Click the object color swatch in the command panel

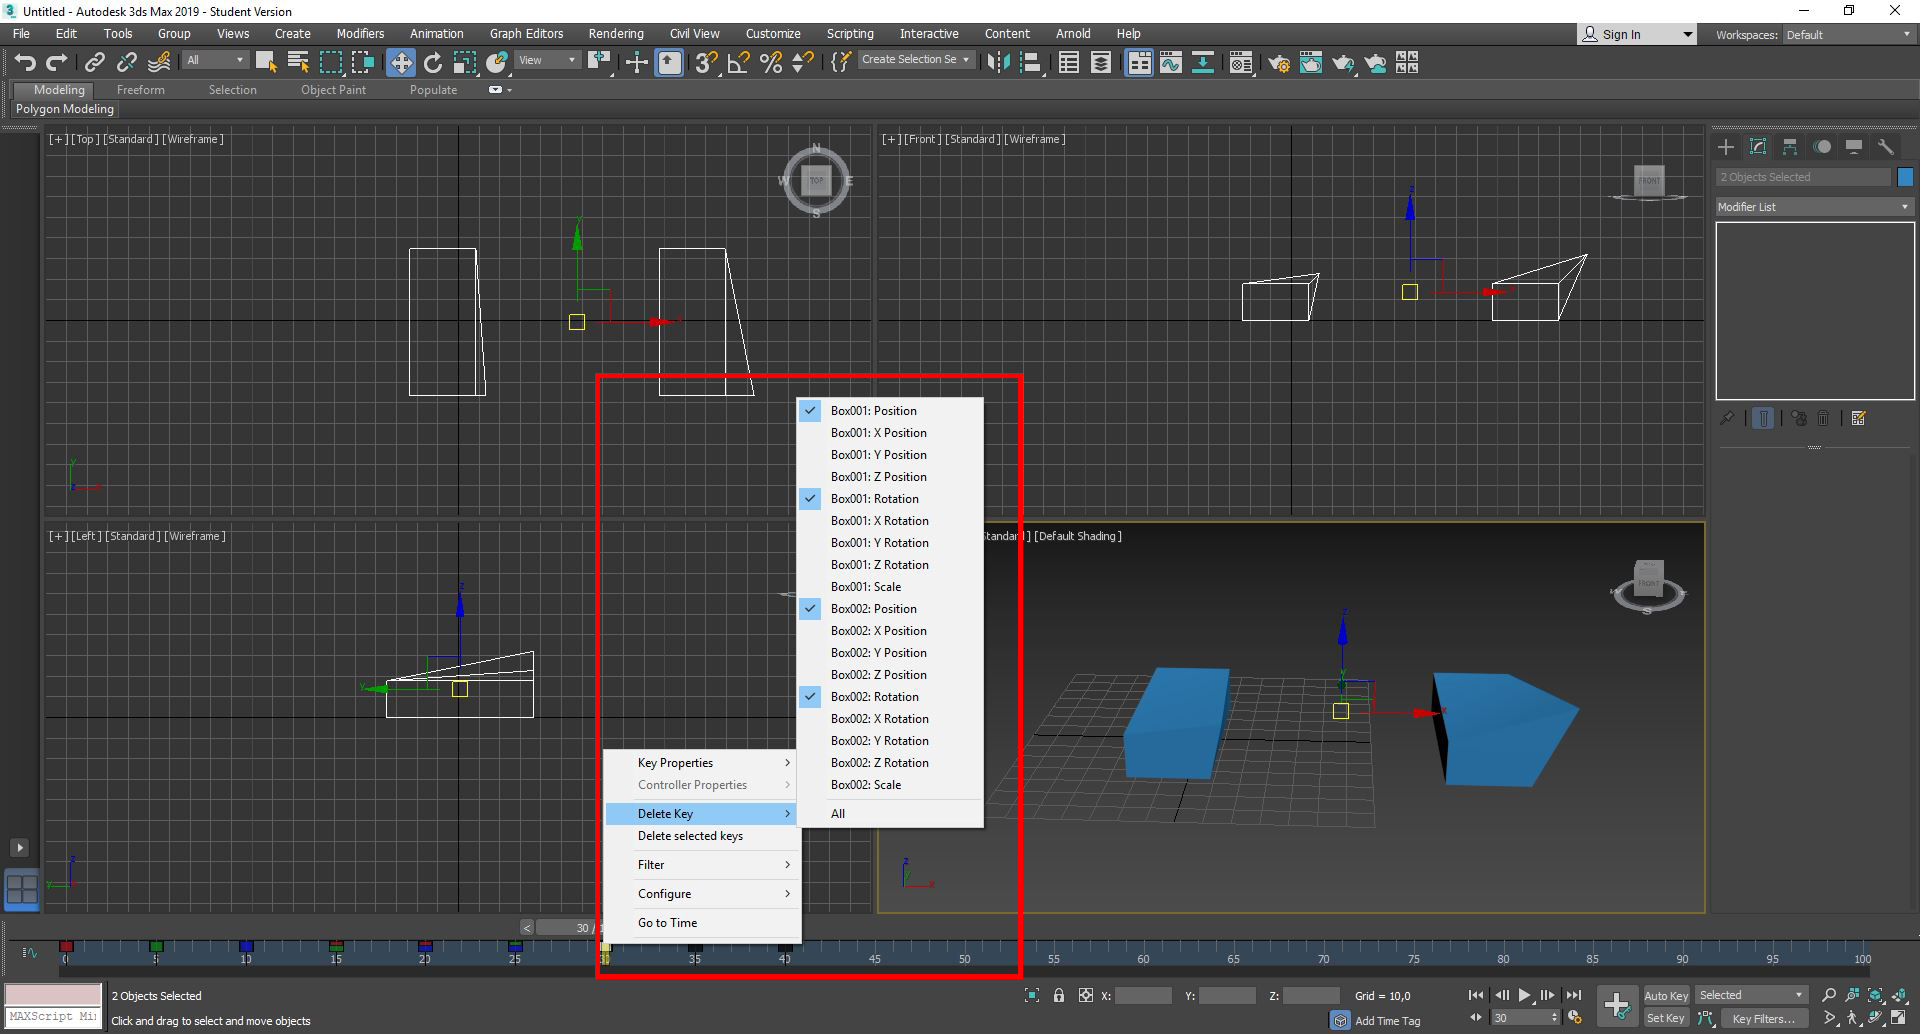[1906, 176]
